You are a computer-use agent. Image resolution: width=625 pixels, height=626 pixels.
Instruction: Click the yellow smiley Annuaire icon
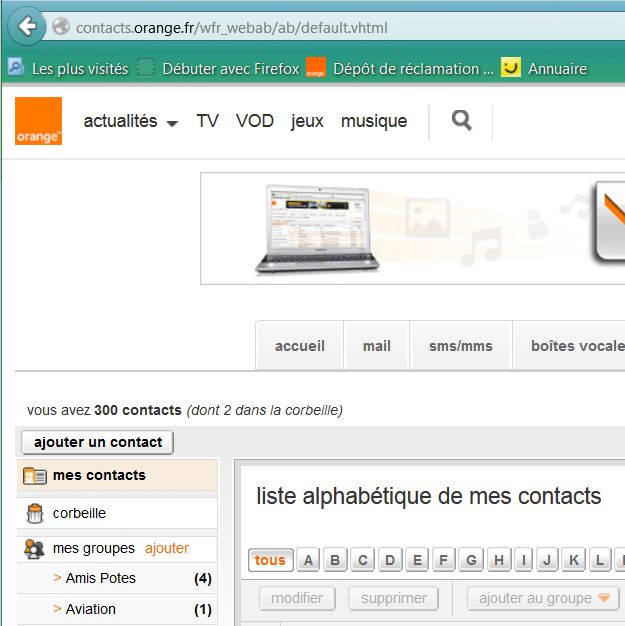point(511,67)
